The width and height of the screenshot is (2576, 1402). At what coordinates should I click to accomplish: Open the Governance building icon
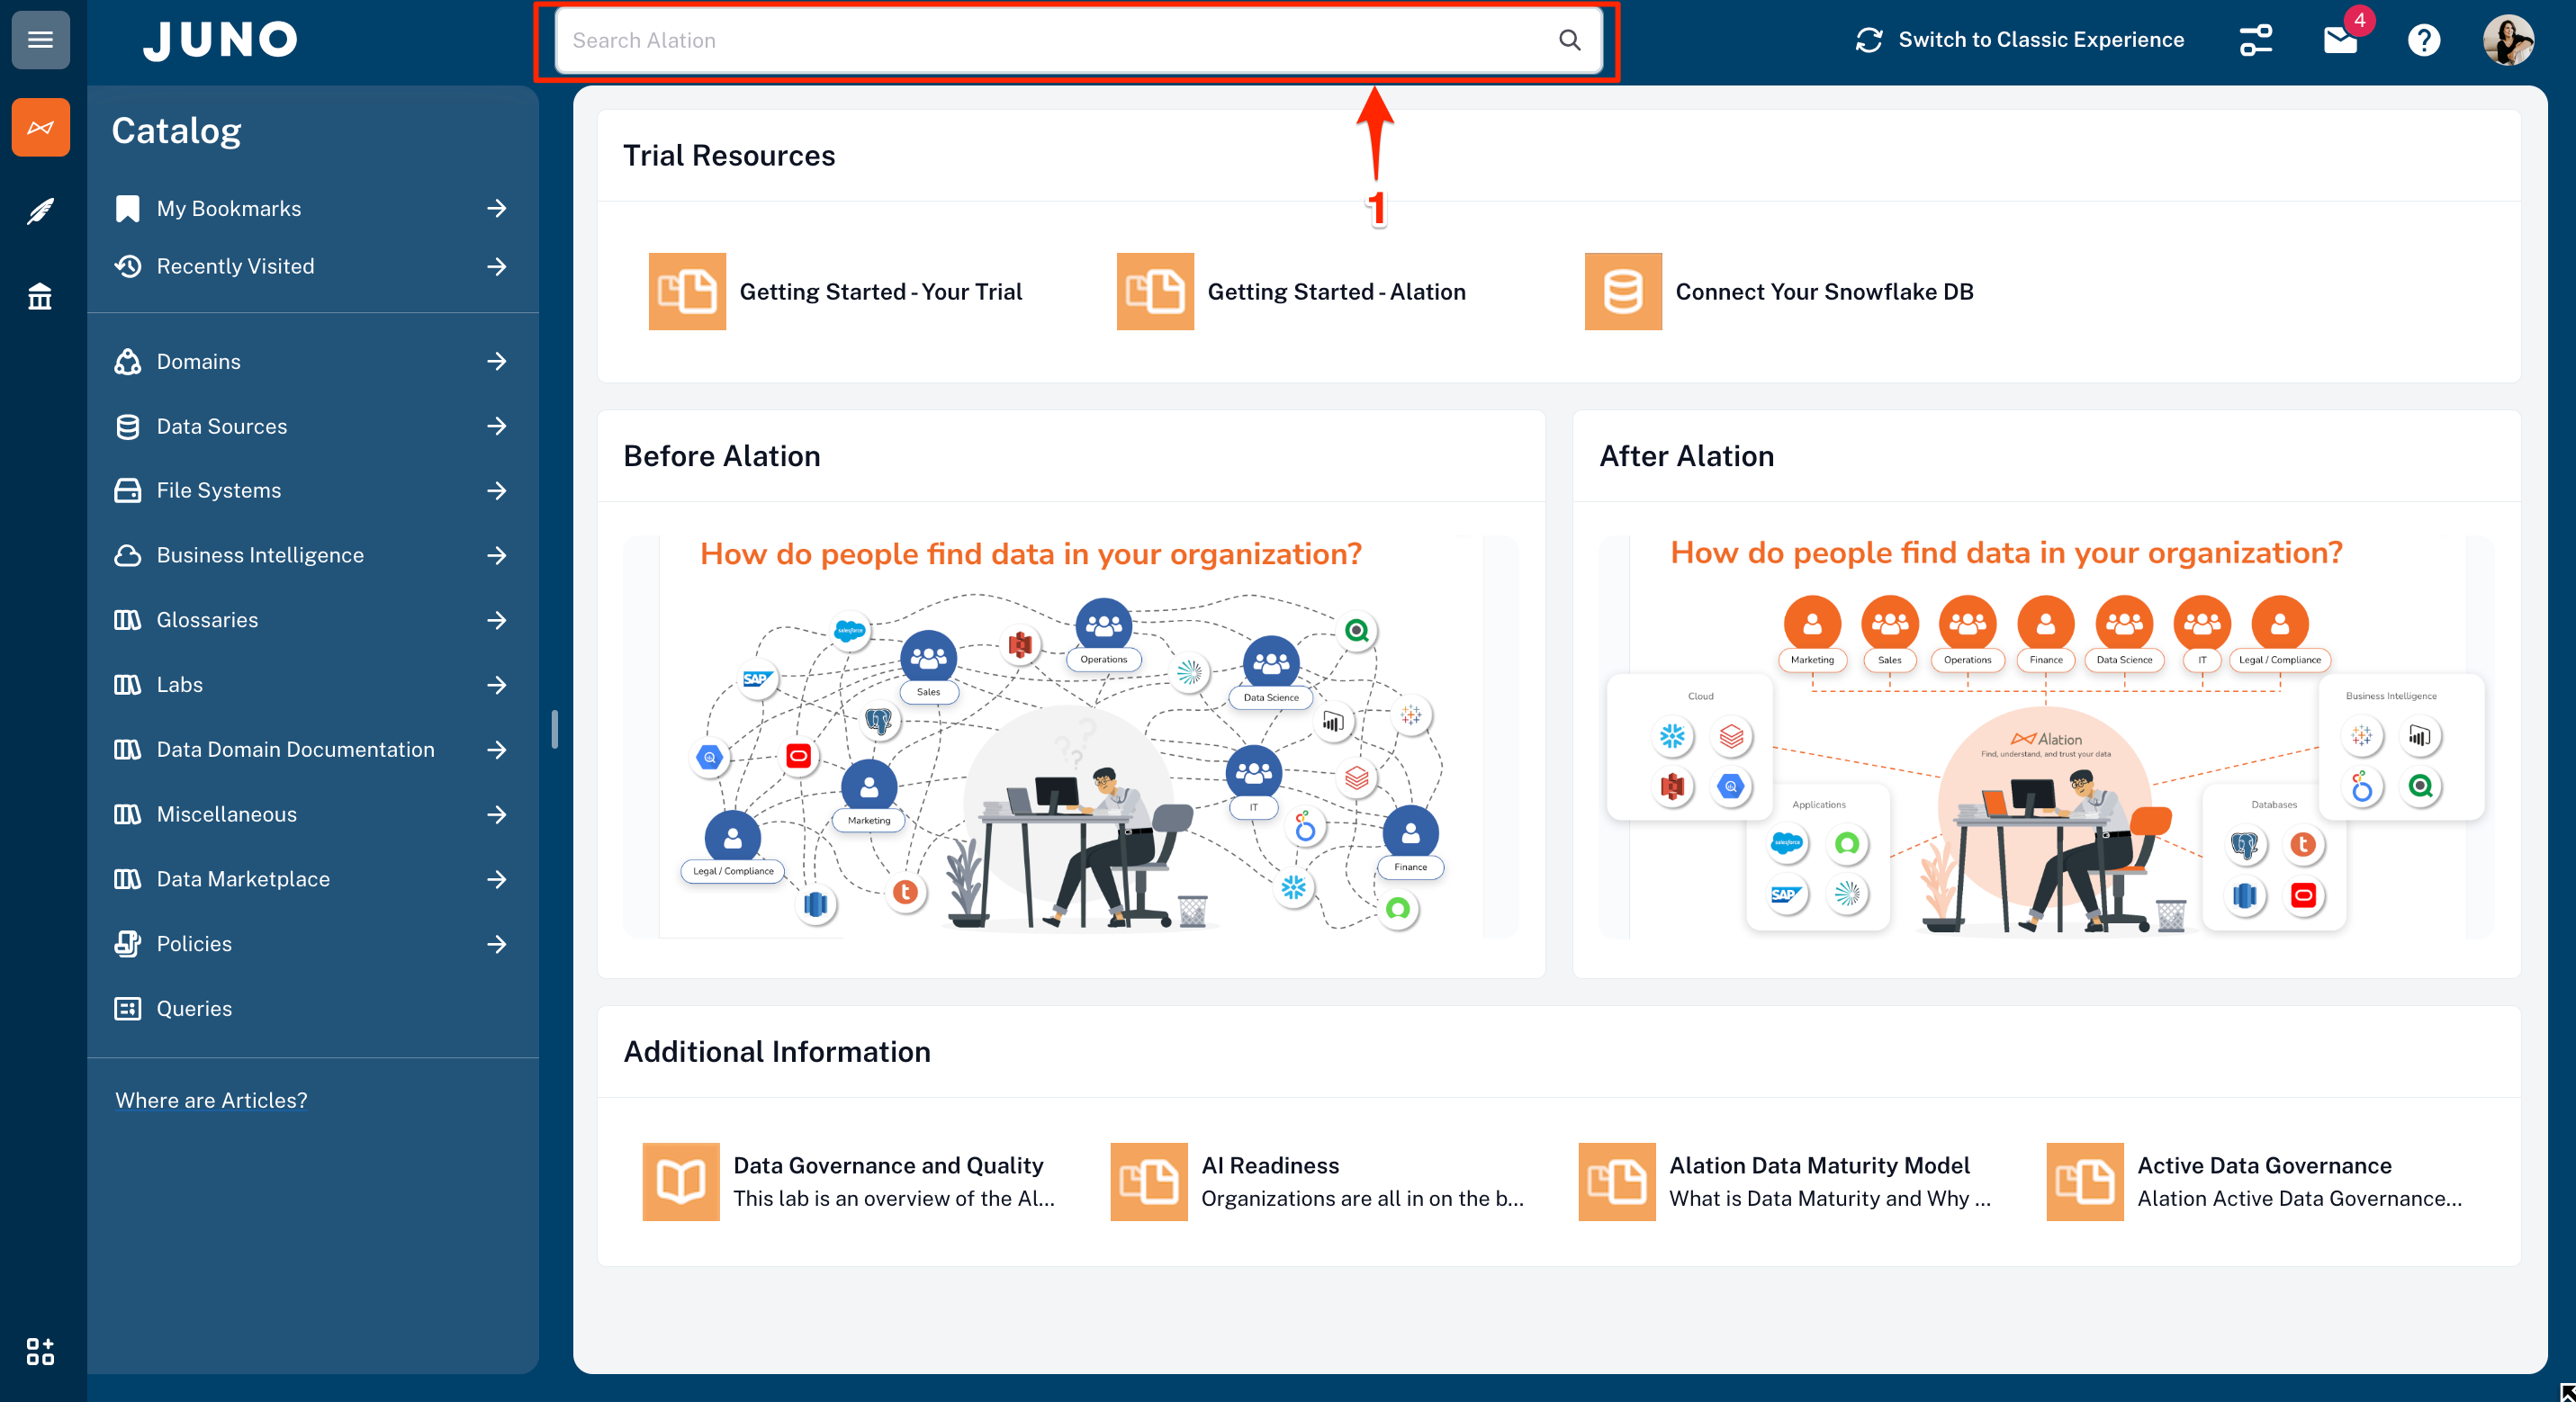click(x=40, y=296)
